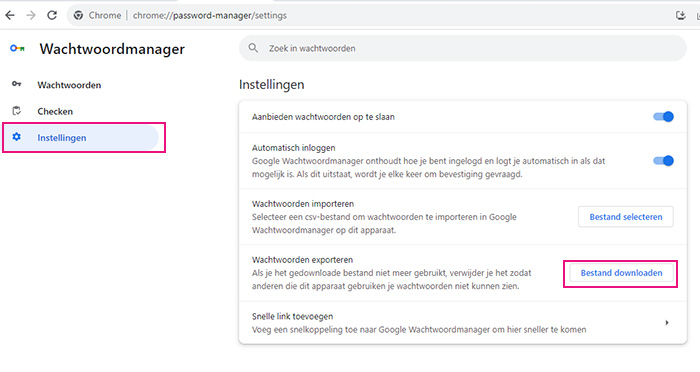Click the Automatisch inloggen label
This screenshot has height=372, width=700.
tap(293, 148)
